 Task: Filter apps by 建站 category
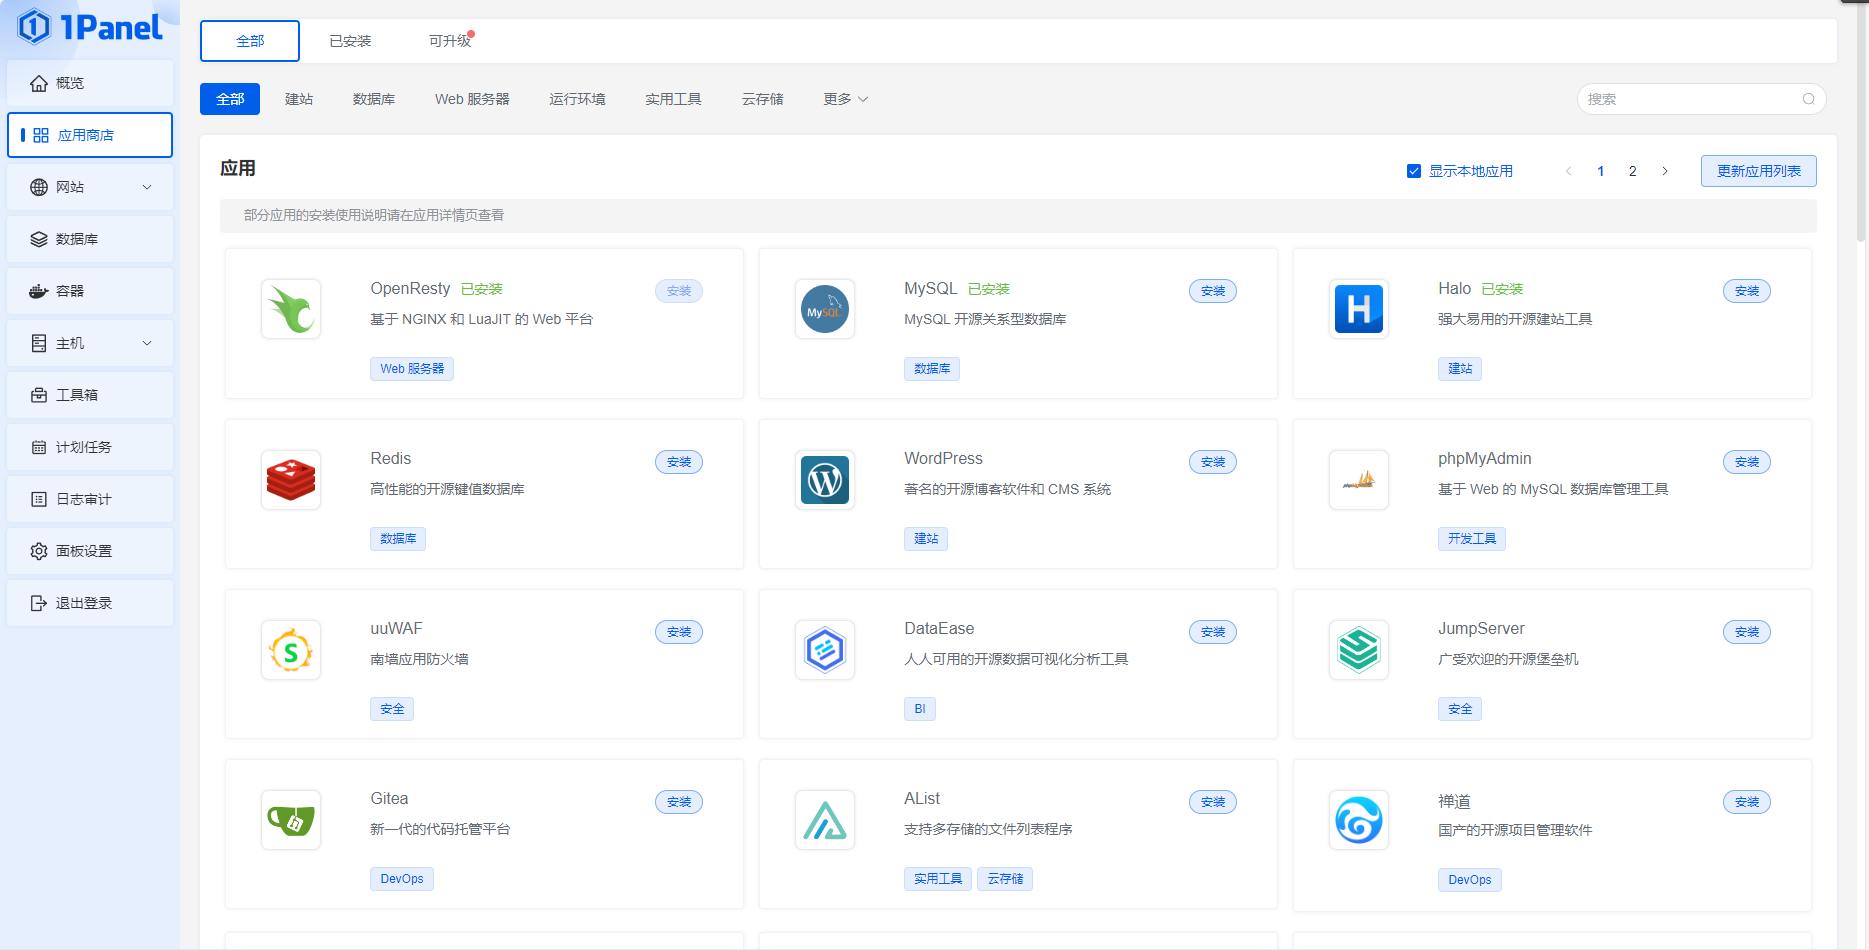click(x=299, y=99)
